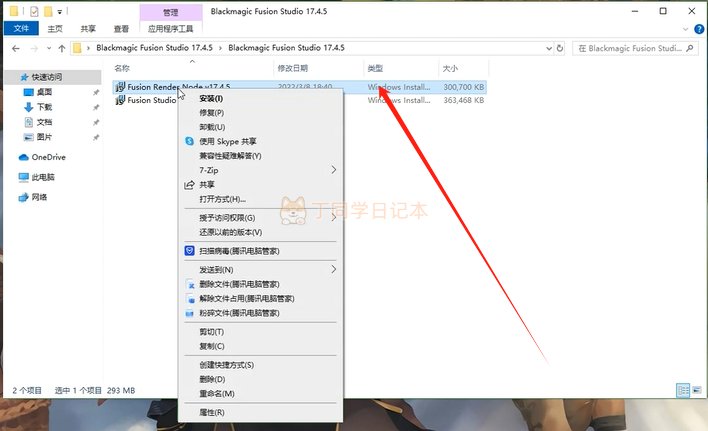Open recent locations dropdown arrow
Image resolution: width=708 pixels, height=431 pixels.
point(49,48)
